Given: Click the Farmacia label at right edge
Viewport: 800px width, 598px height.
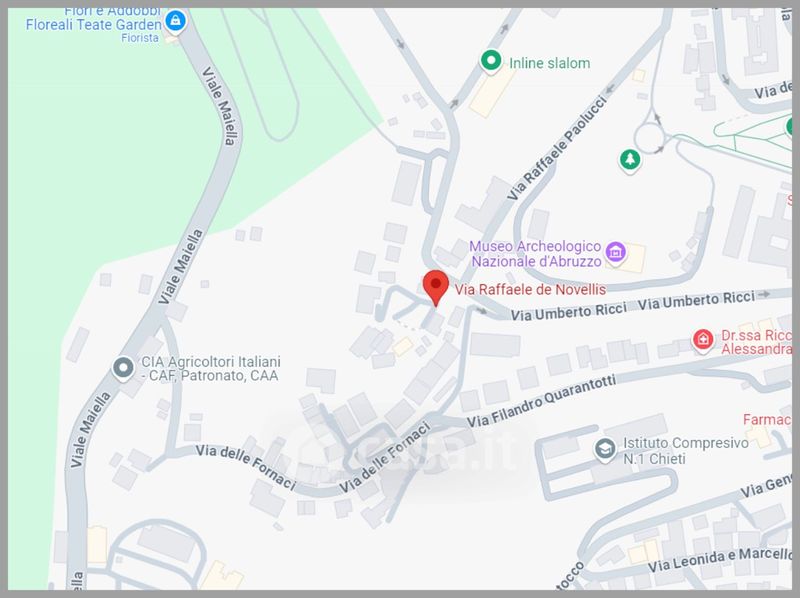Looking at the screenshot, I should point(767,419).
